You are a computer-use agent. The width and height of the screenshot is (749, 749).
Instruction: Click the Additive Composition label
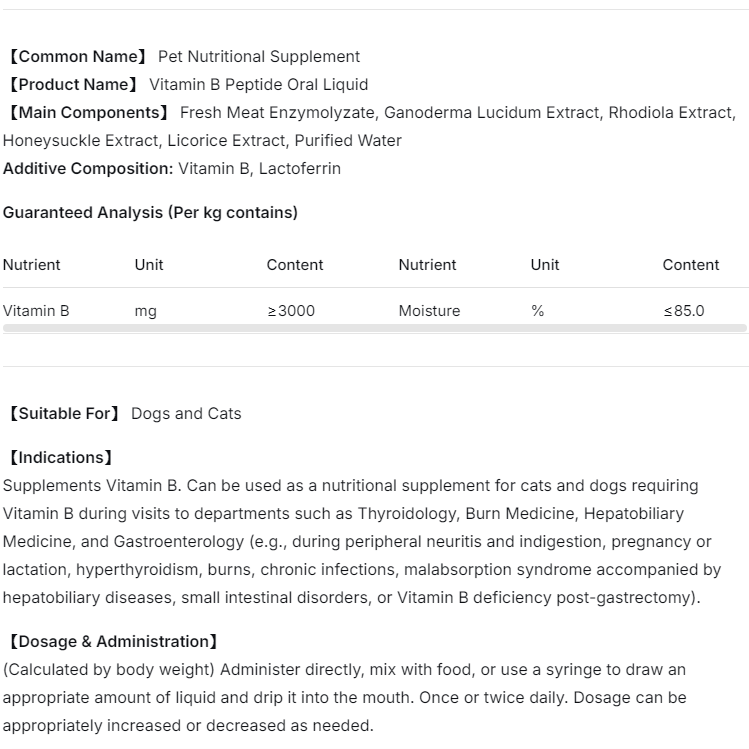[88, 168]
